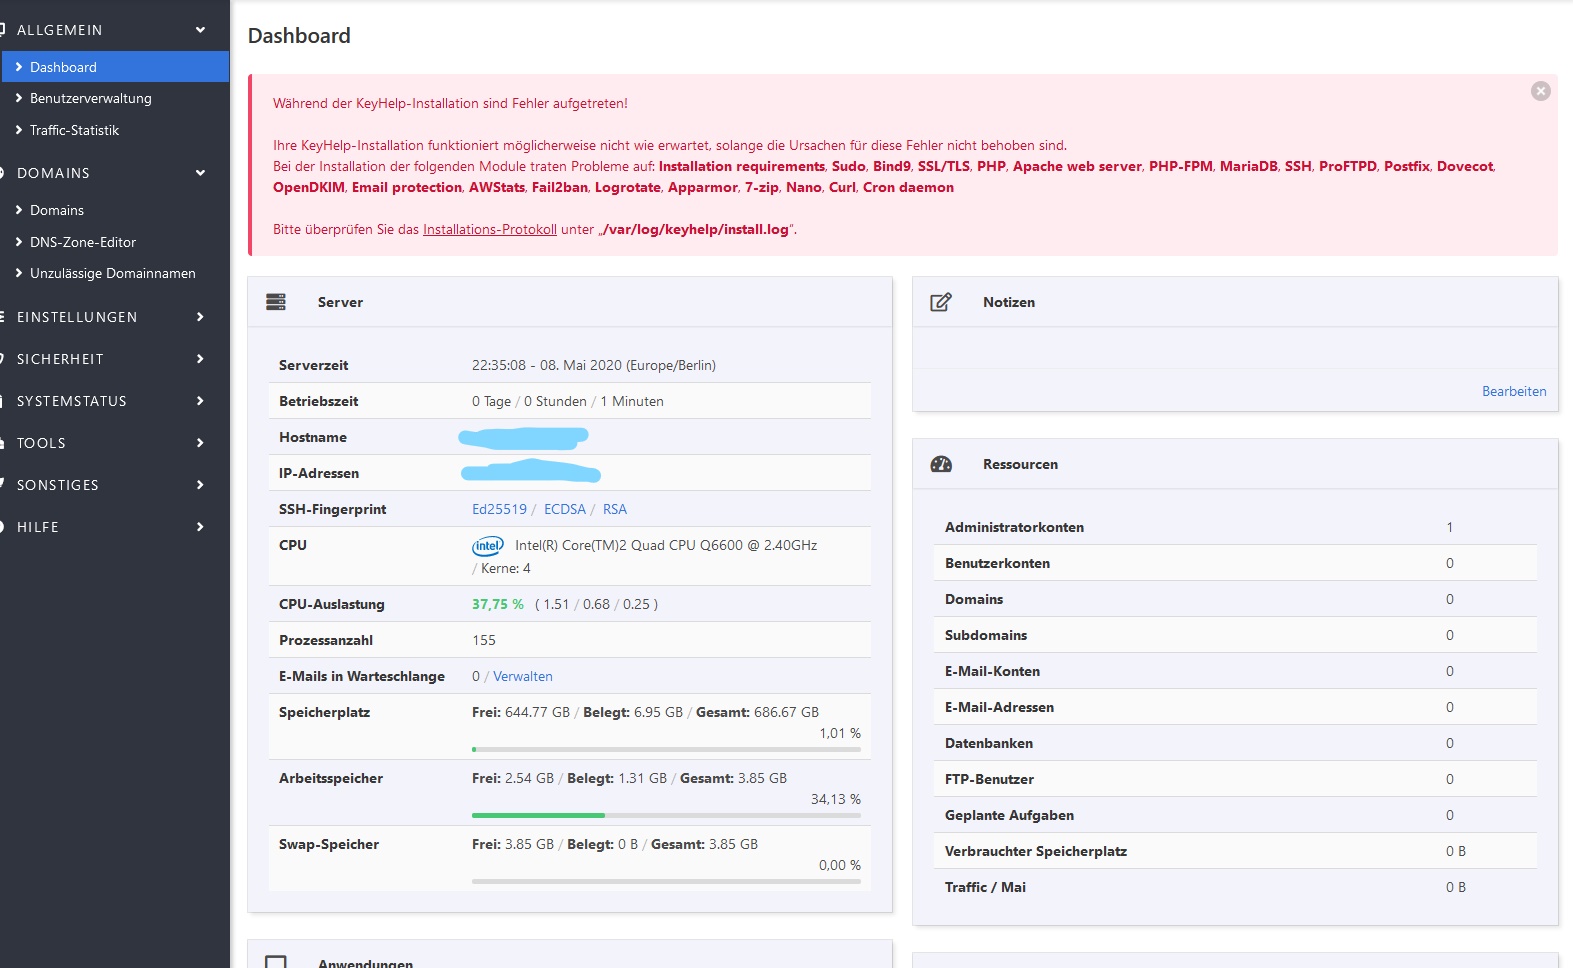Dismiss the installation error alert

pos(1541,91)
